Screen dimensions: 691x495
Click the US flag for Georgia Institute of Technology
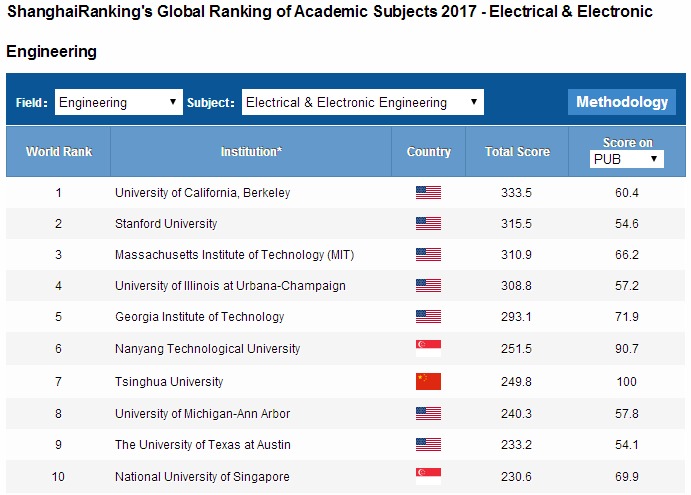(x=428, y=317)
